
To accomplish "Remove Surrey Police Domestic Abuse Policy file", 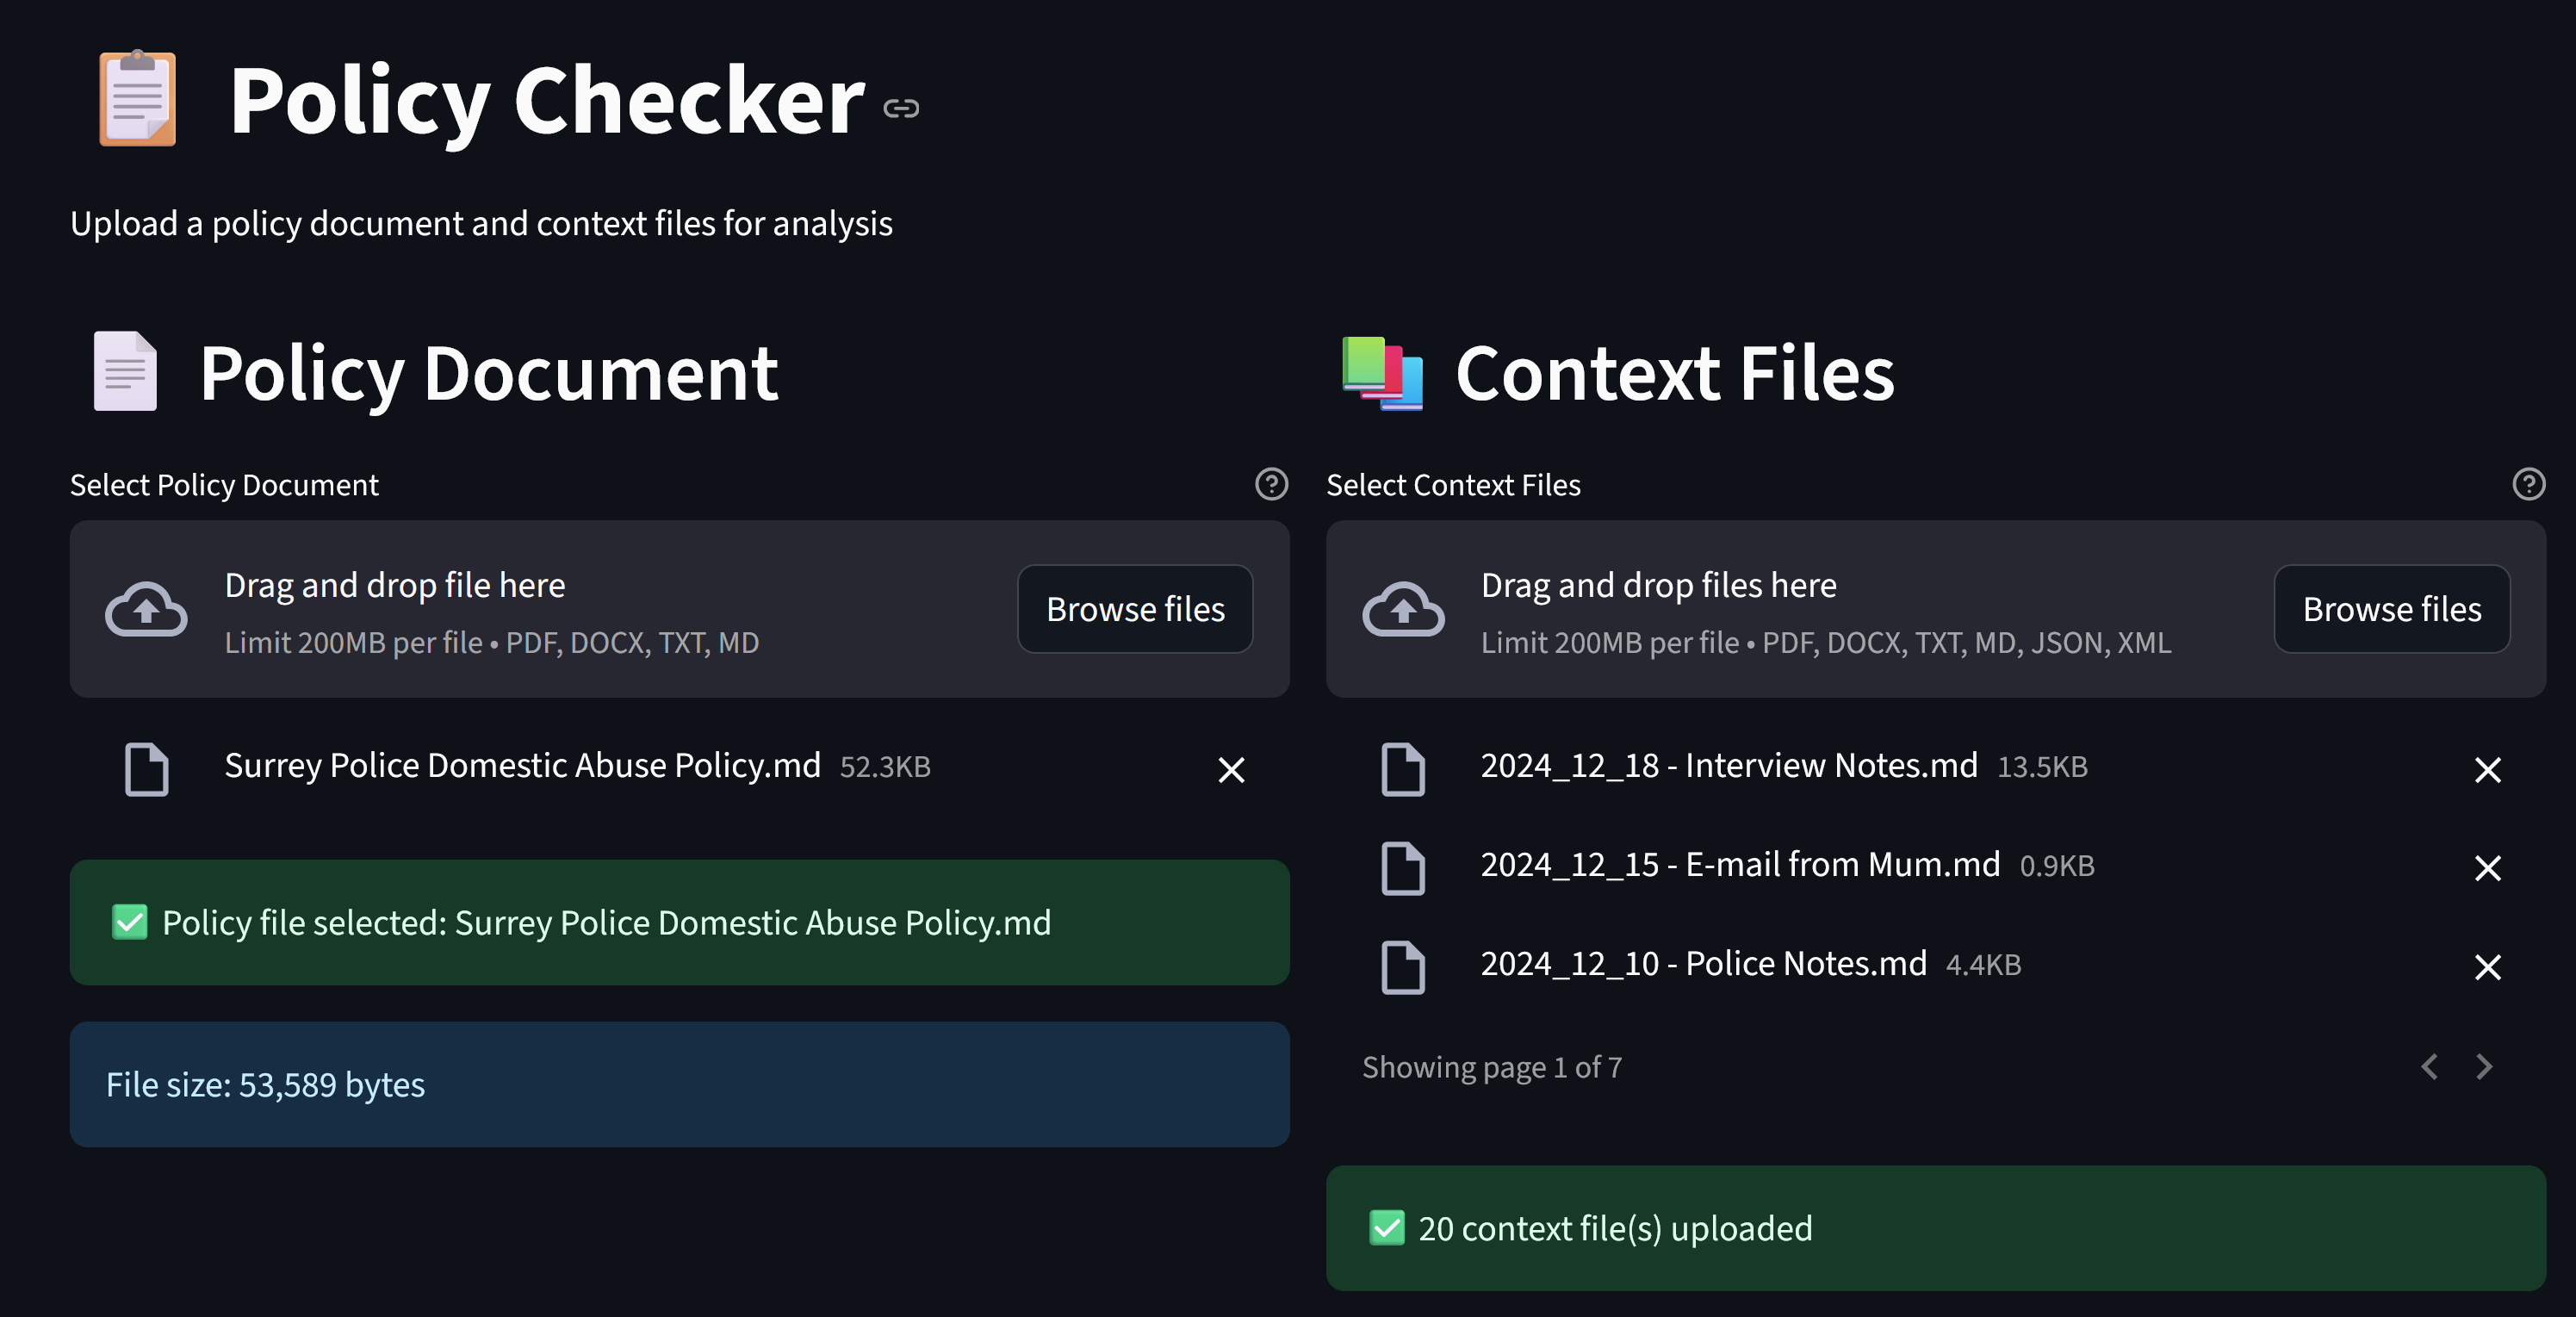I will 1231,770.
